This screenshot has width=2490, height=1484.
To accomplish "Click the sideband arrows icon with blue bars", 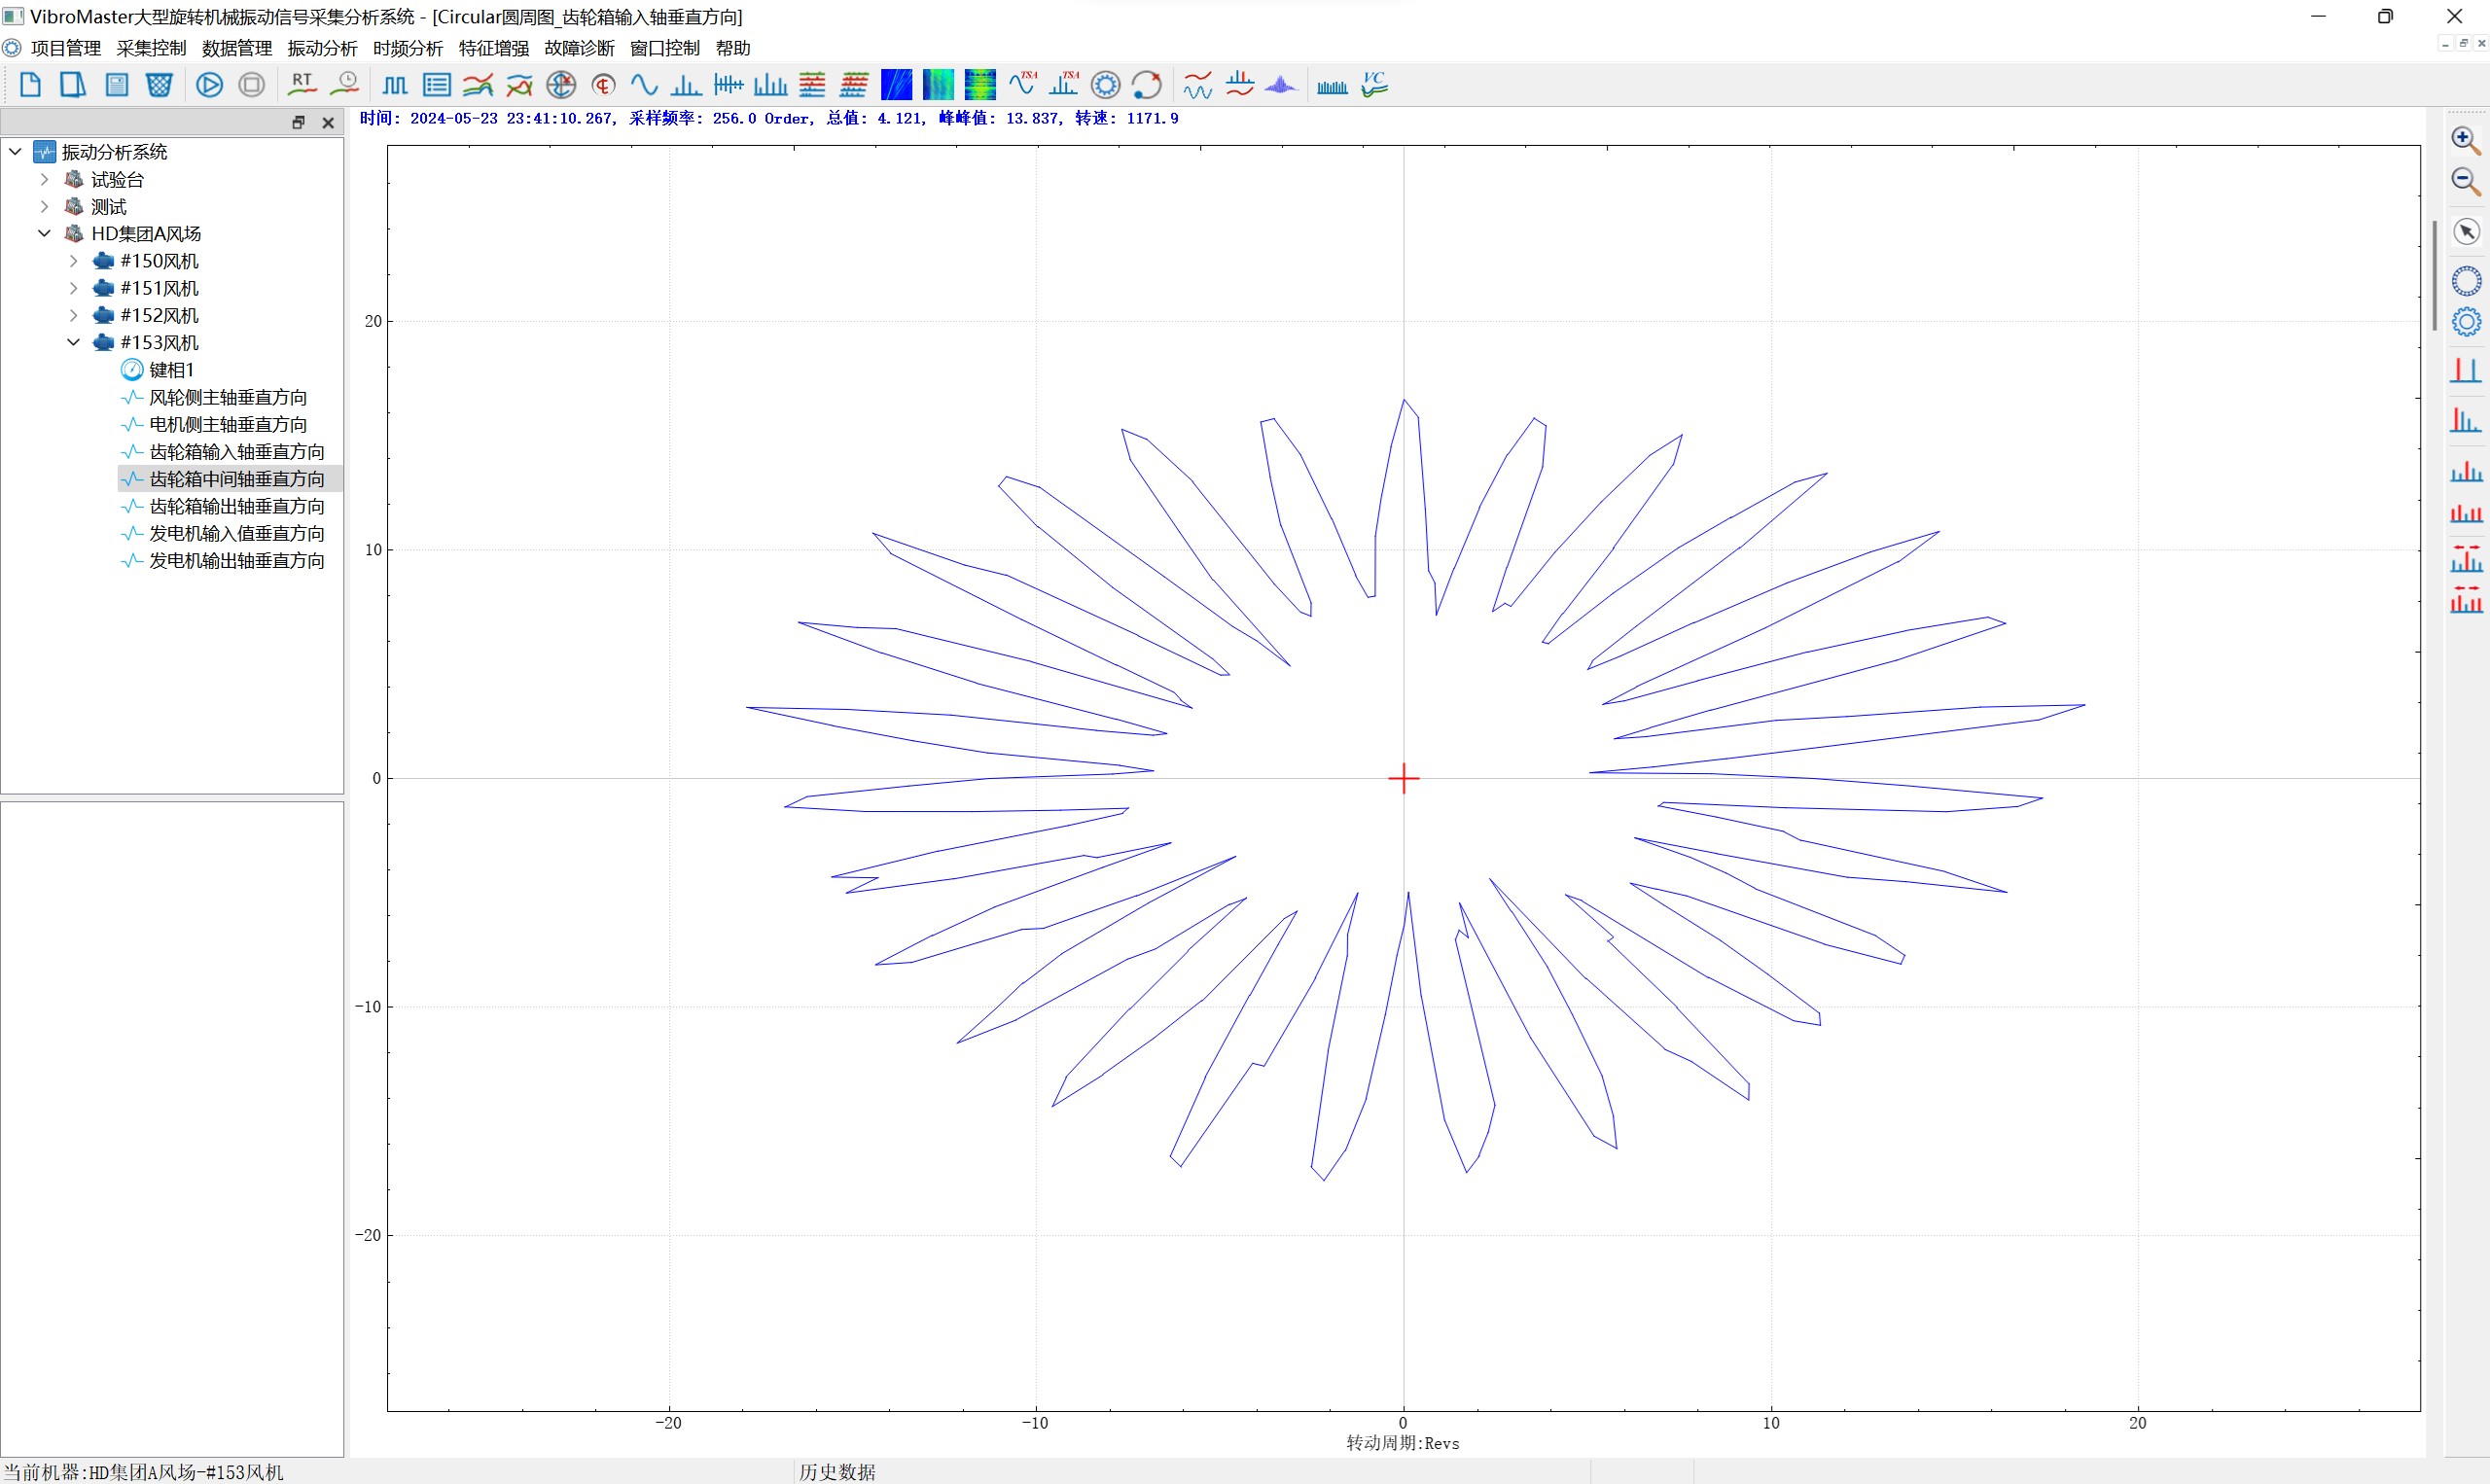I will pyautogui.click(x=2466, y=558).
